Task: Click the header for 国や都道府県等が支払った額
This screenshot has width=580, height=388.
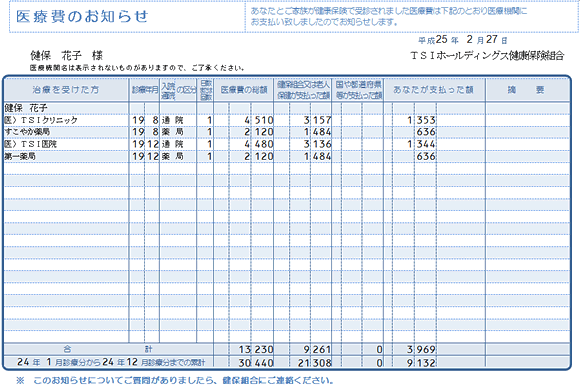Action: [358, 90]
